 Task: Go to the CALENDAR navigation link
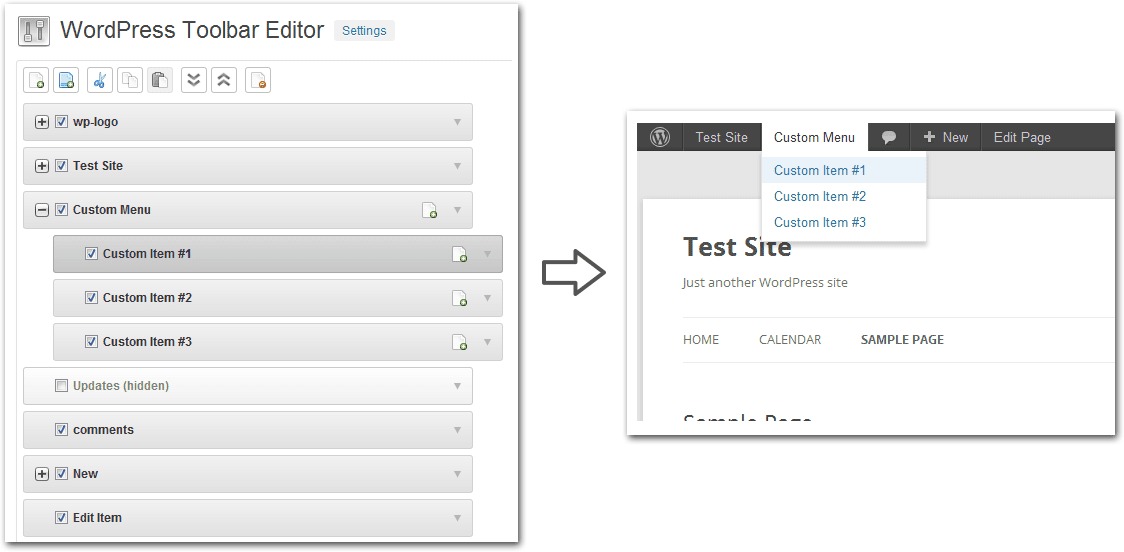tap(790, 340)
